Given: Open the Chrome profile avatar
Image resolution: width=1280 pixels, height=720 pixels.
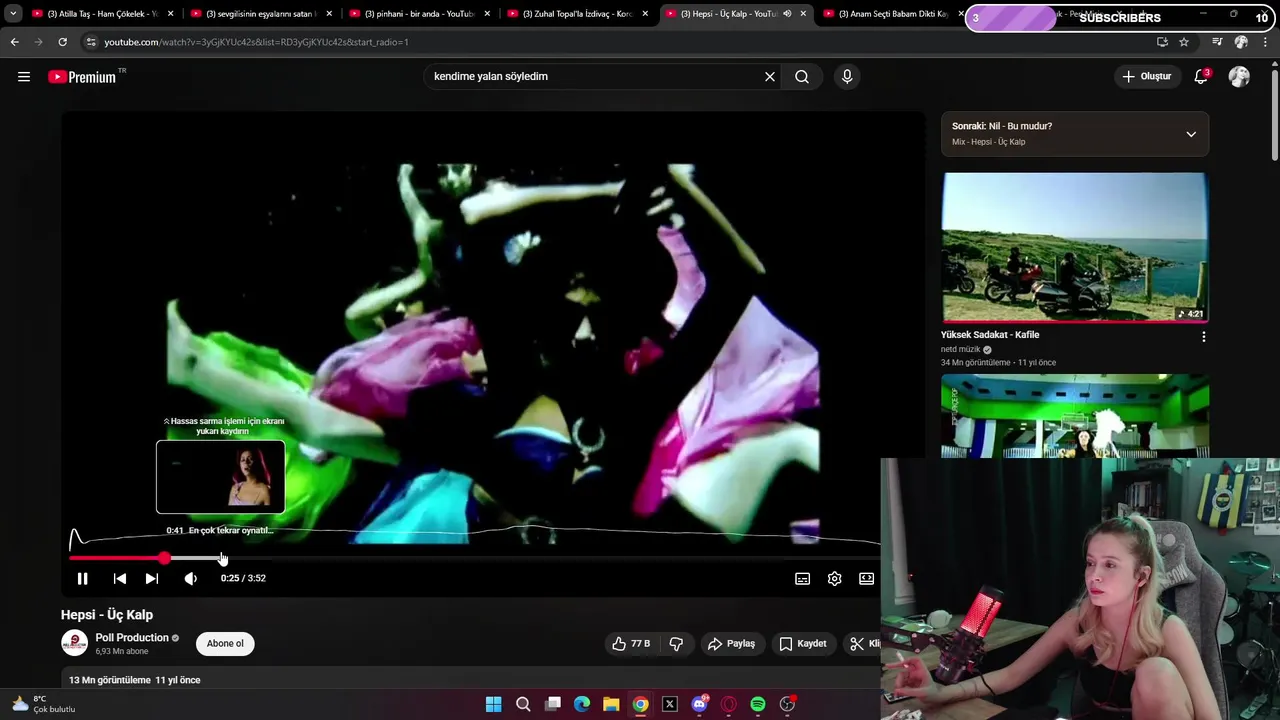Looking at the screenshot, I should tap(1241, 42).
